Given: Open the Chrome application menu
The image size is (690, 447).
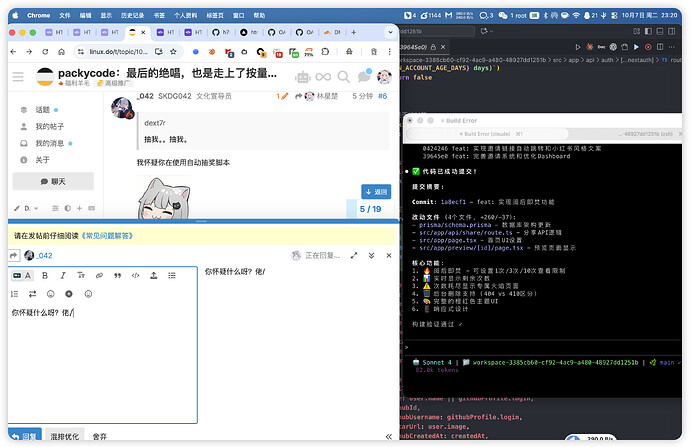Looking at the screenshot, I should click(38, 15).
